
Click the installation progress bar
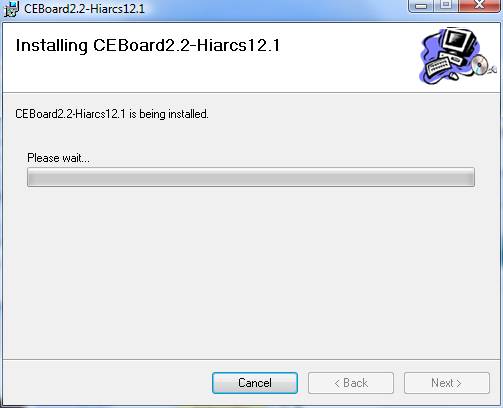point(251,177)
